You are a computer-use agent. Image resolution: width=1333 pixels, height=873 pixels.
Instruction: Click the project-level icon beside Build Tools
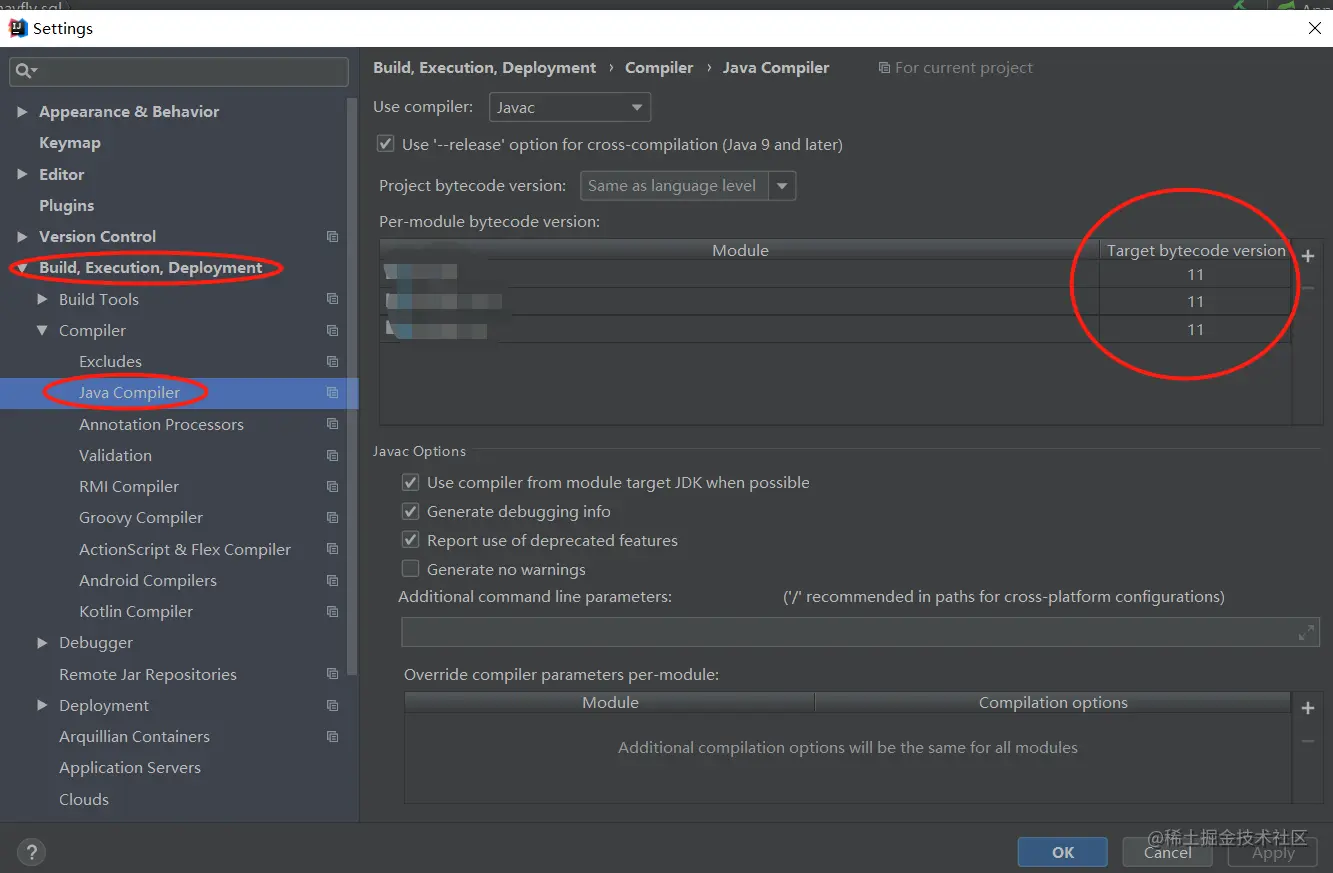pos(333,299)
